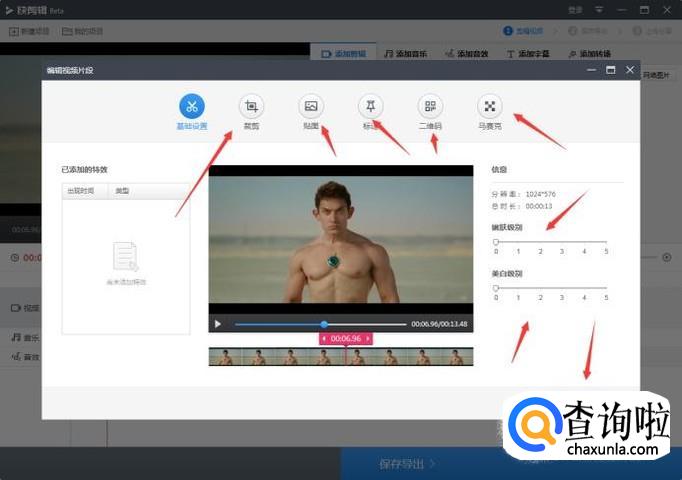The image size is (682, 480).
Task: Click the 美白级别 slider handle
Action: point(496,288)
